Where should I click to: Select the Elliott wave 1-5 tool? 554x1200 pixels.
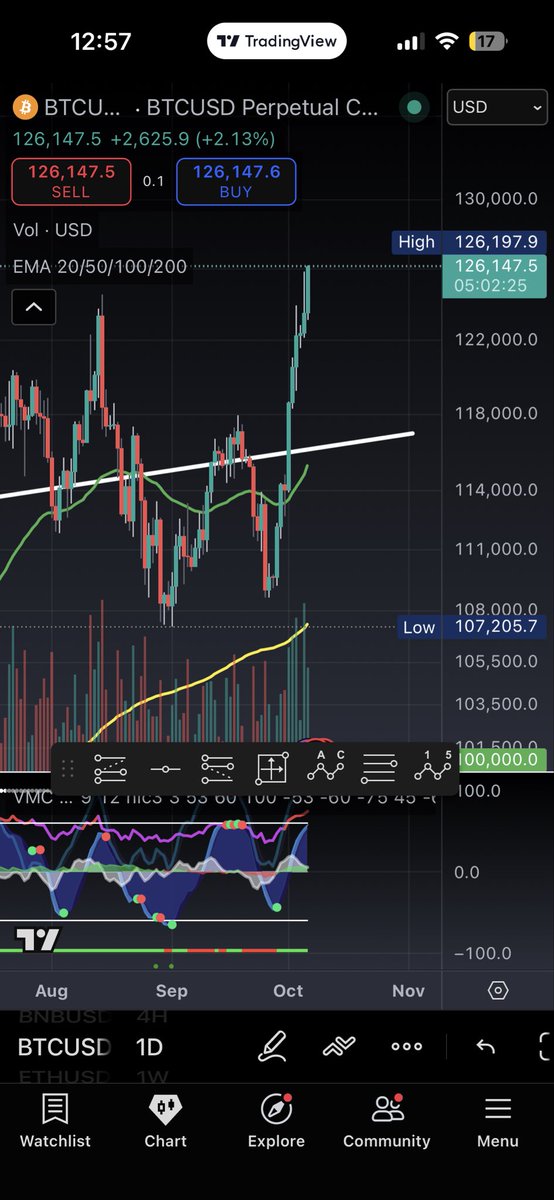tap(433, 766)
